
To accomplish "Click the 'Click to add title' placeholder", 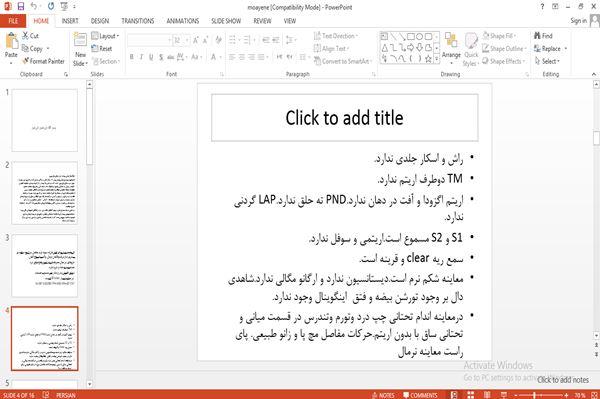I will tap(344, 118).
